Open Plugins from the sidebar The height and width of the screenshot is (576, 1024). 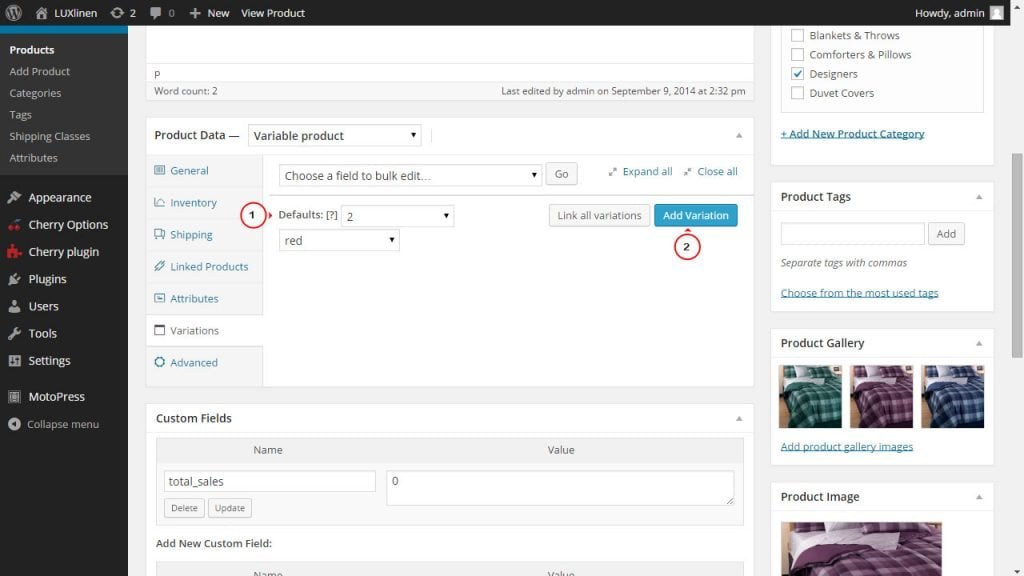pos(47,279)
